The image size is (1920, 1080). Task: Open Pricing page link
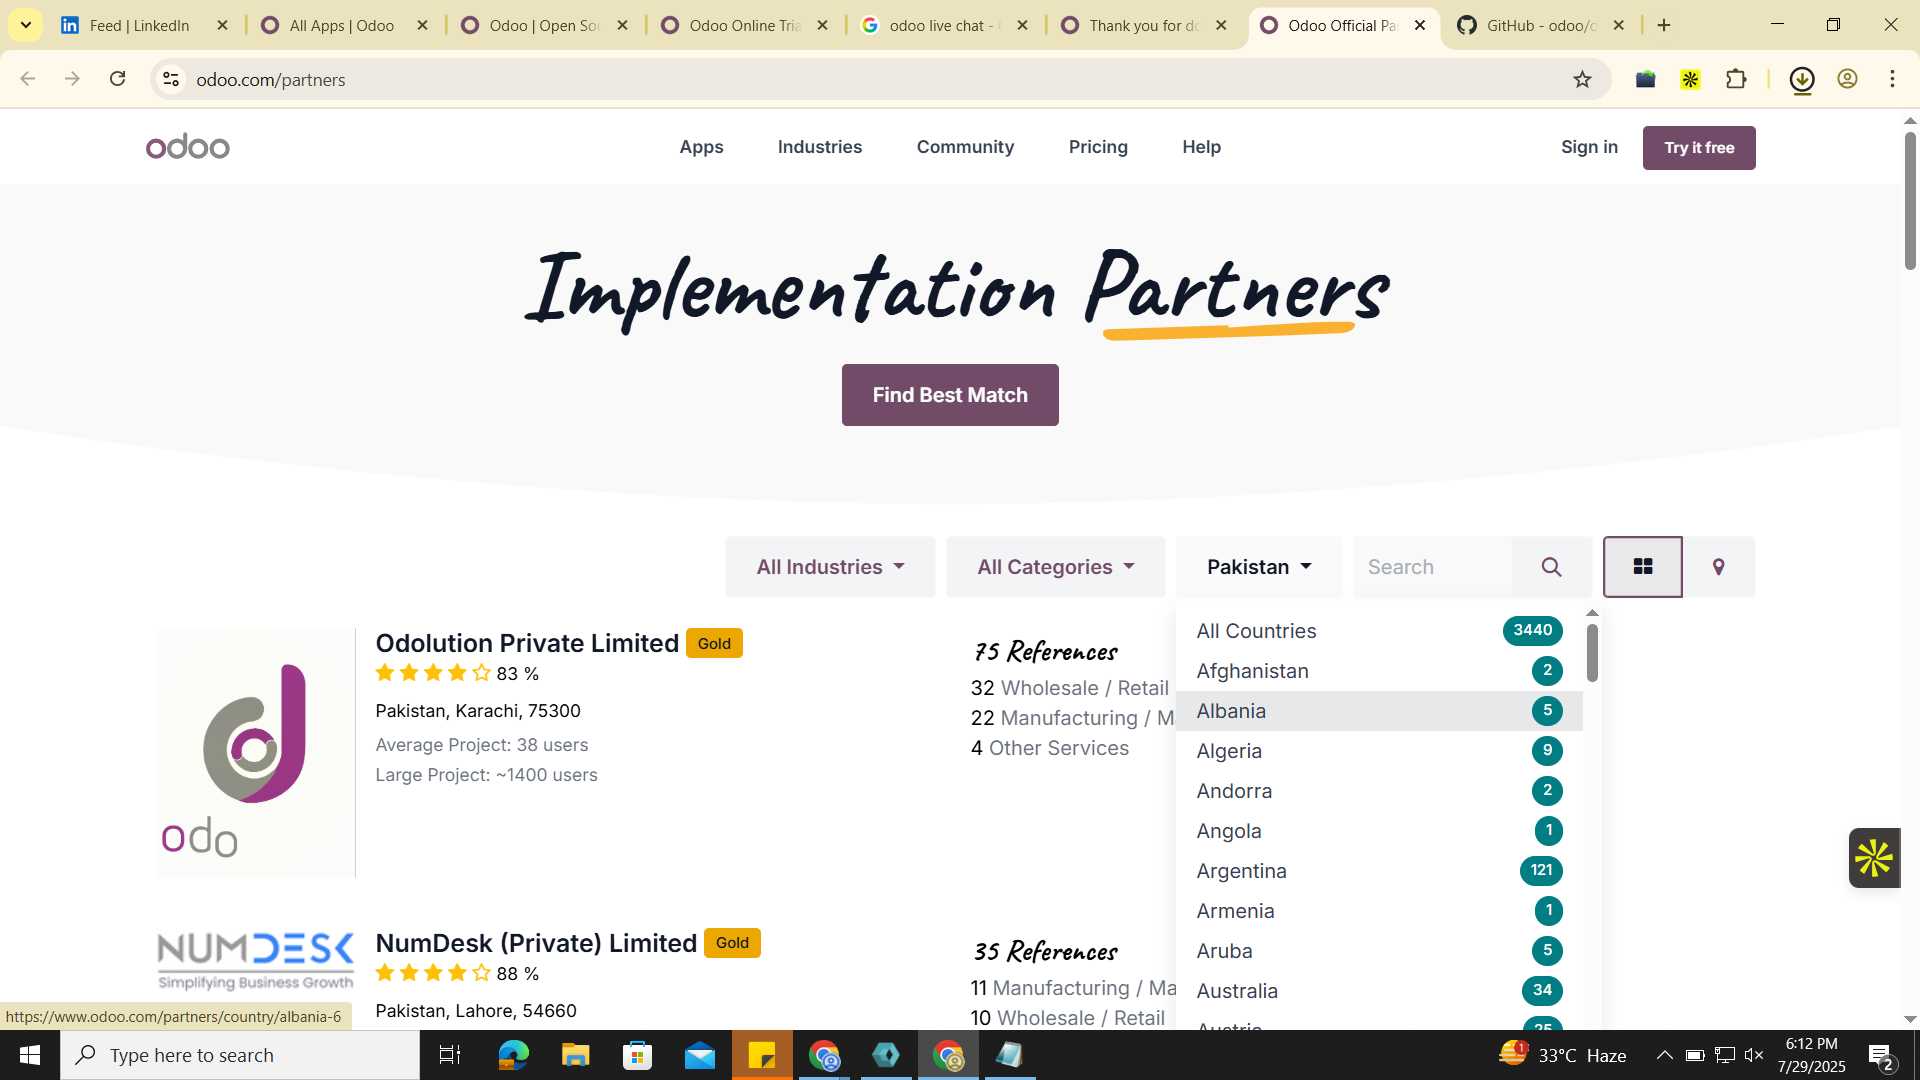click(x=1098, y=147)
